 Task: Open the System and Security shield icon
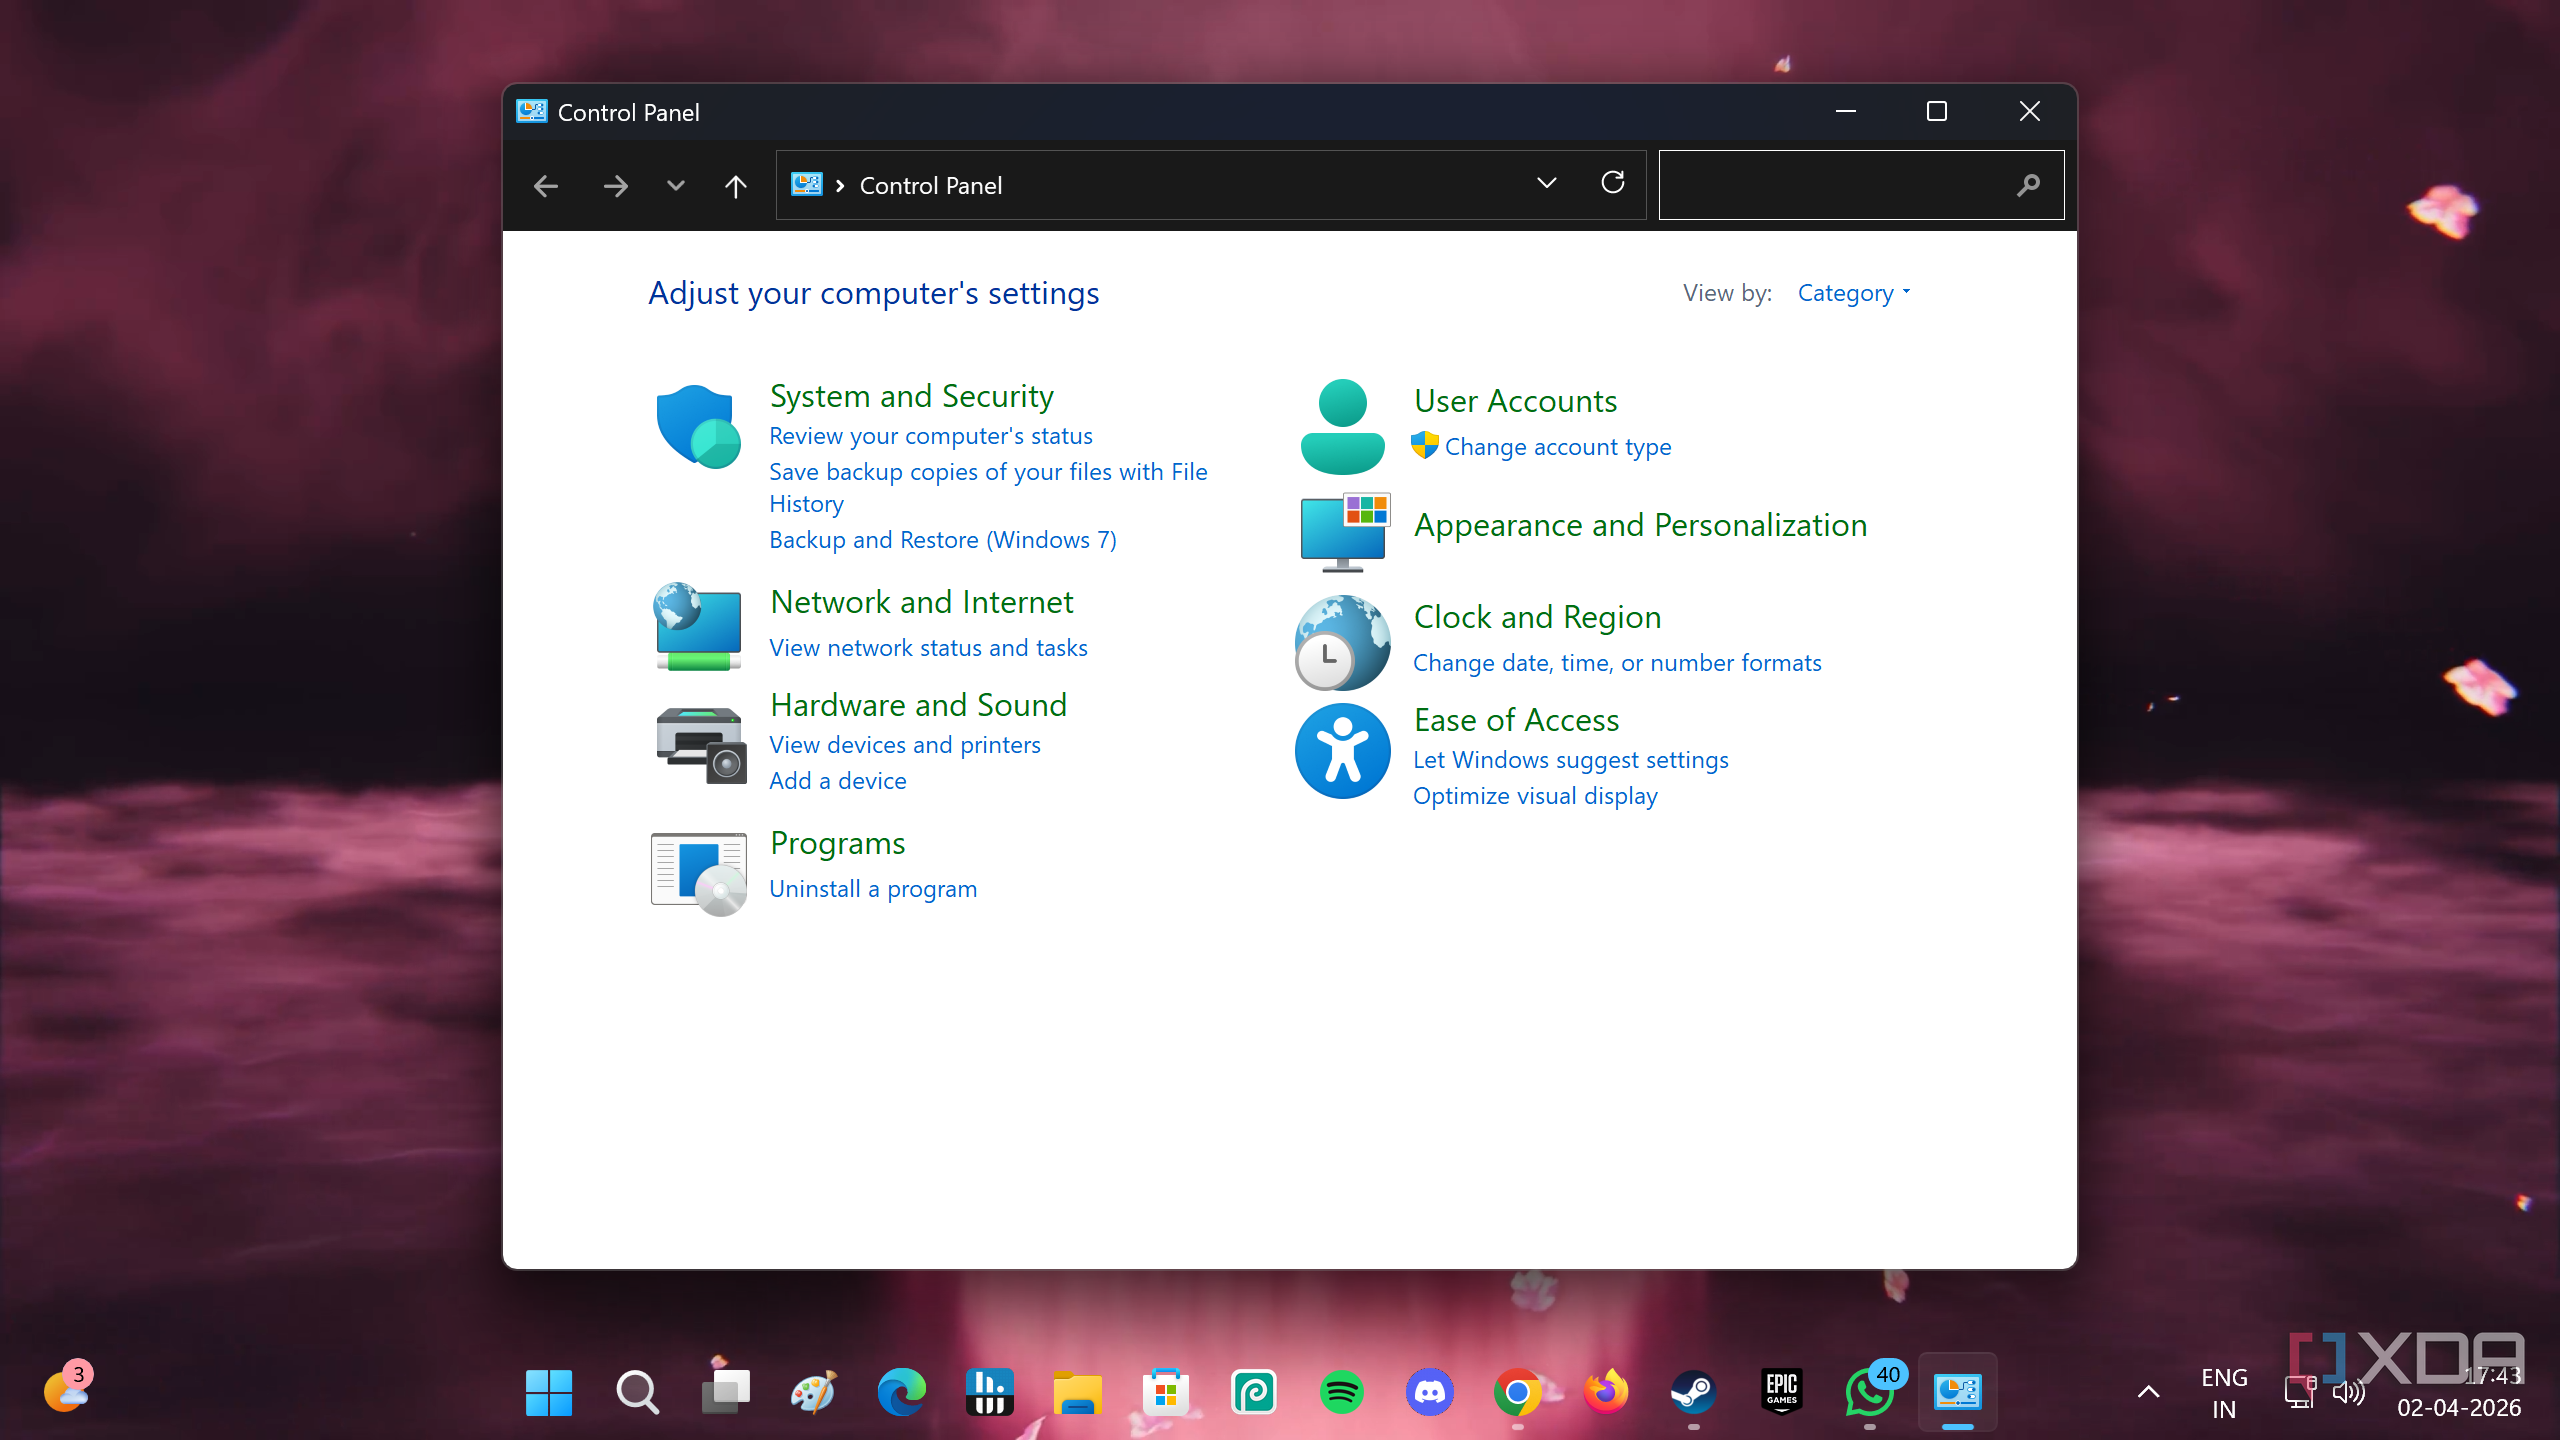point(698,426)
